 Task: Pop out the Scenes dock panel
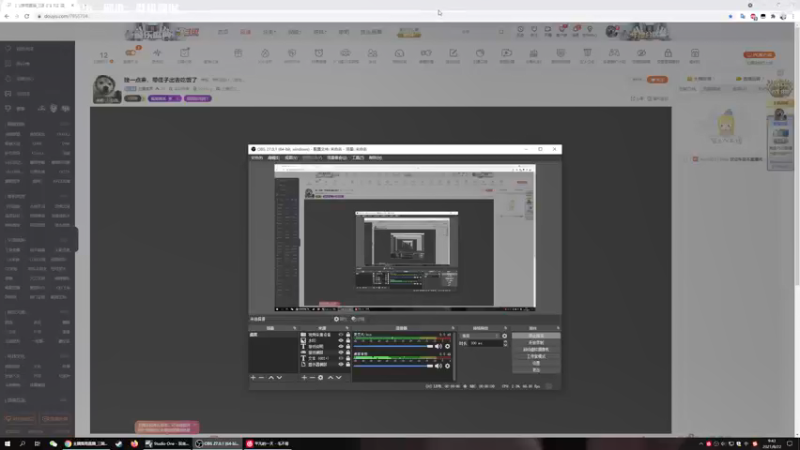pyautogui.click(x=294, y=328)
